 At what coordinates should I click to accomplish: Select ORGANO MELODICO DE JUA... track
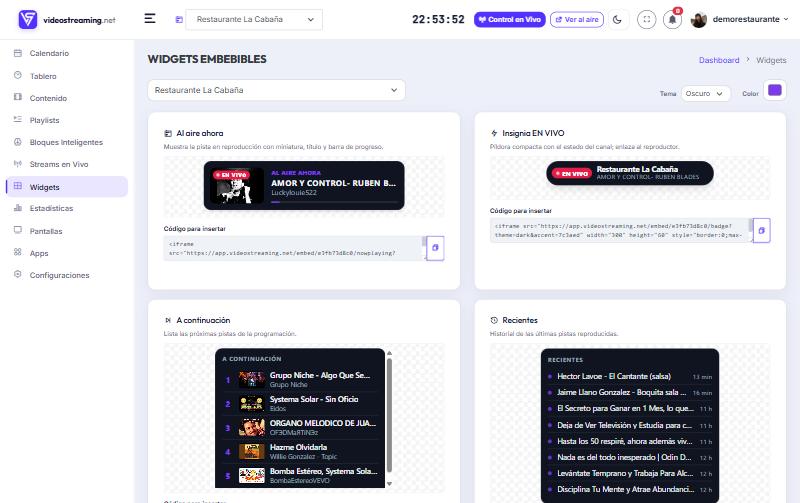tap(301, 427)
